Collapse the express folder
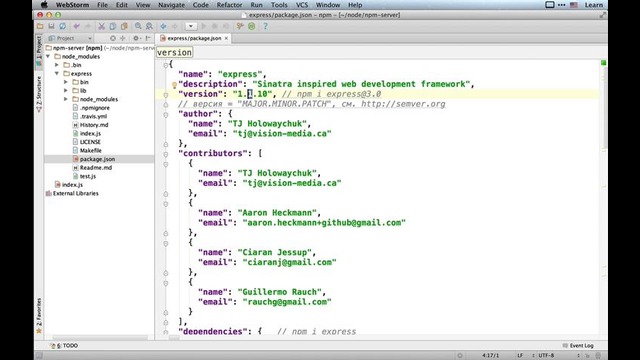 (x=57, y=73)
